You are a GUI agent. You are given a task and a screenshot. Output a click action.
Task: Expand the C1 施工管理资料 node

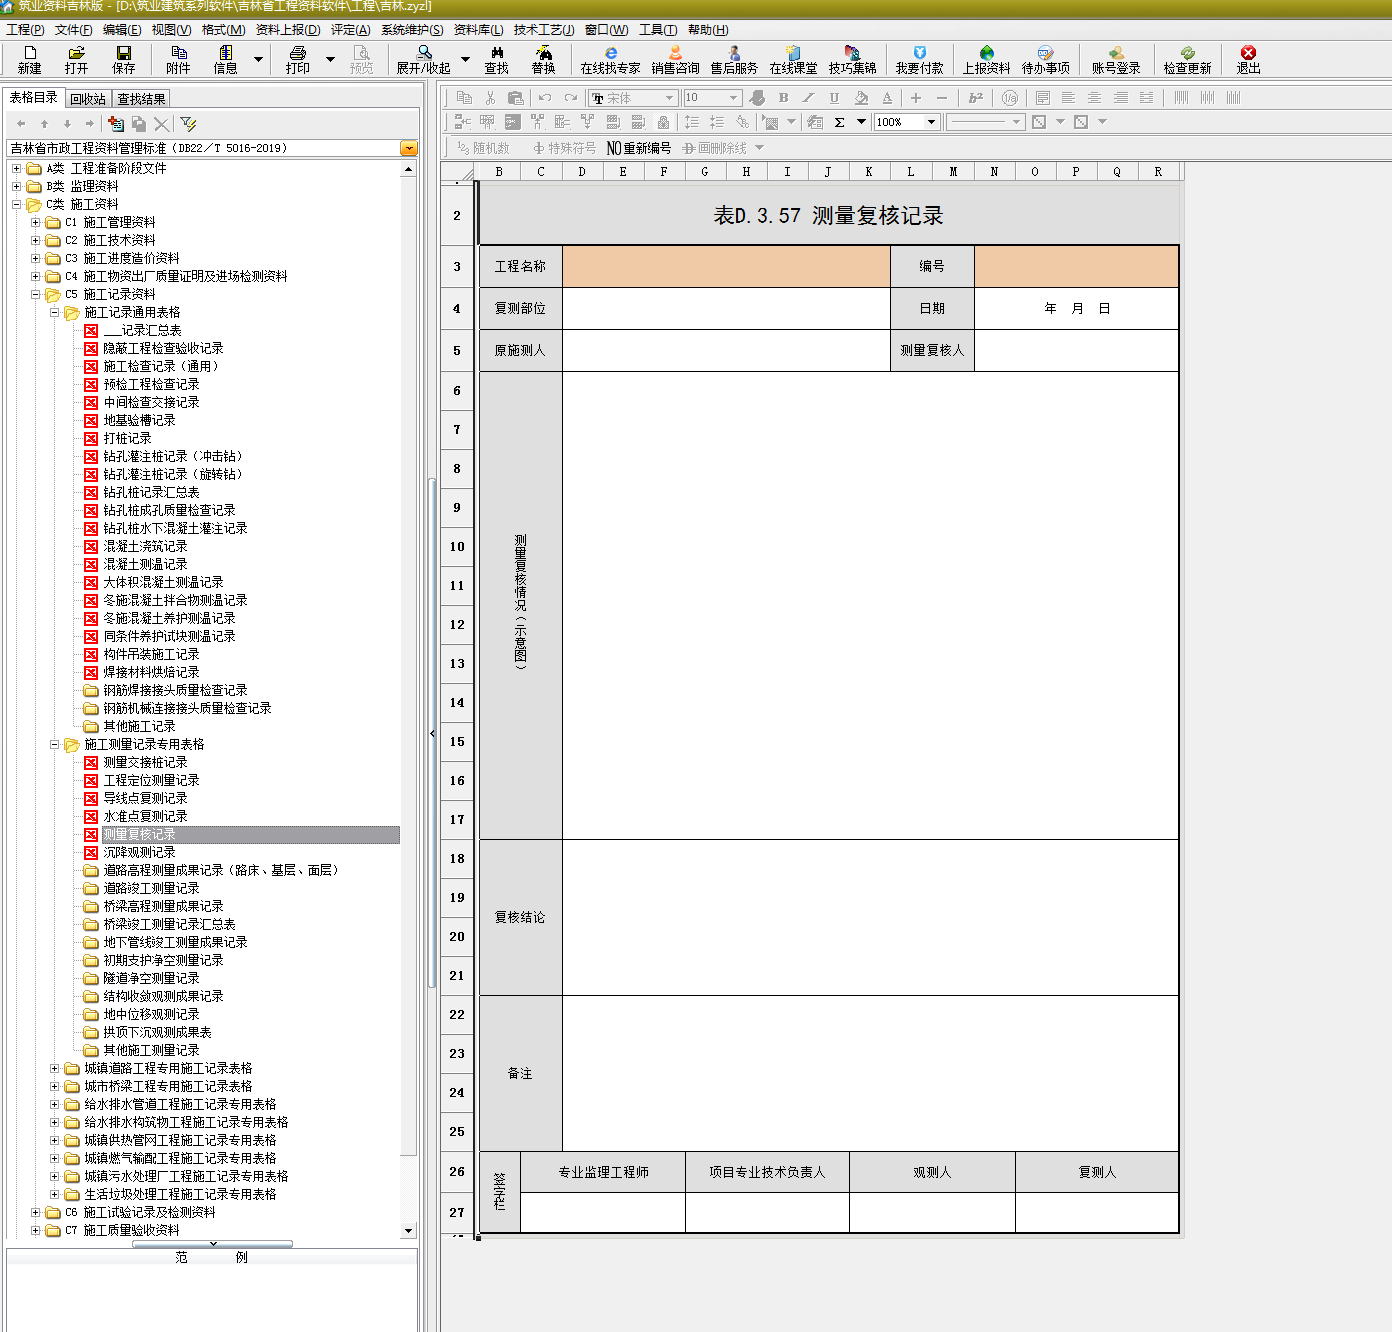point(35,222)
